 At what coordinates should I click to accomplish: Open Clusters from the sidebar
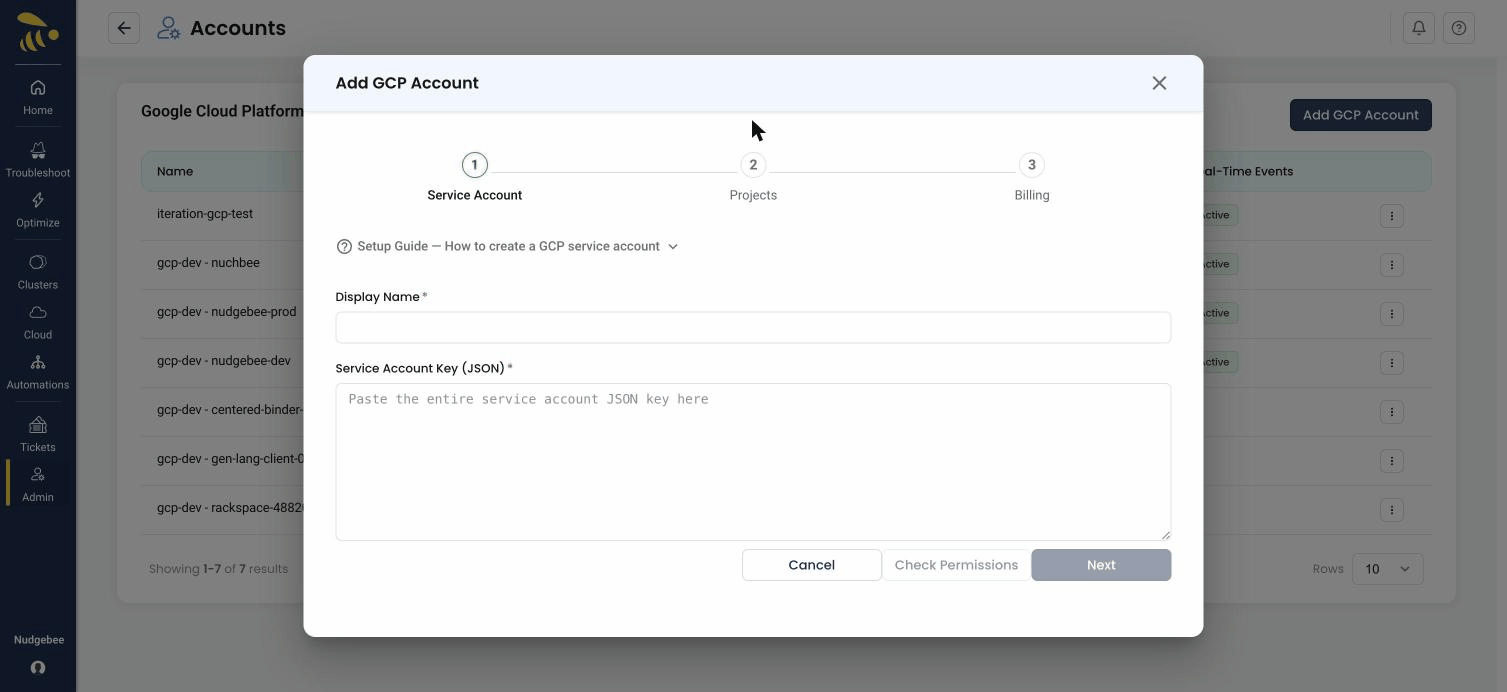(38, 272)
